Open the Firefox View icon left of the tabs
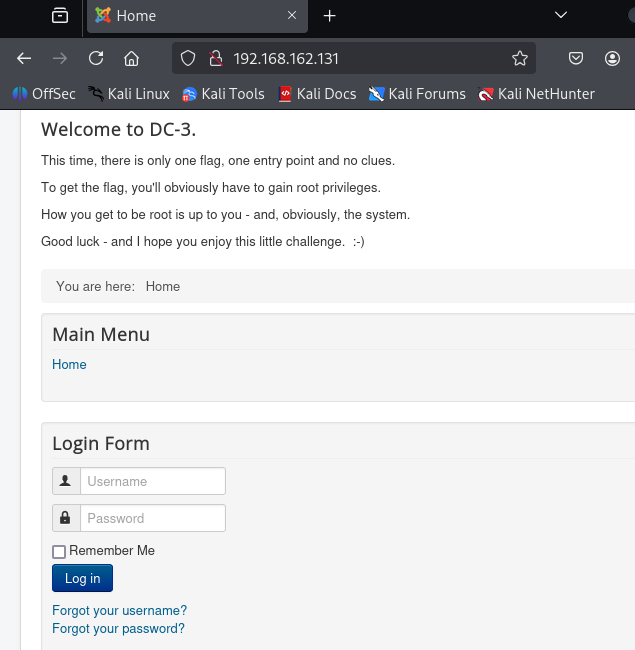 [x=60, y=16]
